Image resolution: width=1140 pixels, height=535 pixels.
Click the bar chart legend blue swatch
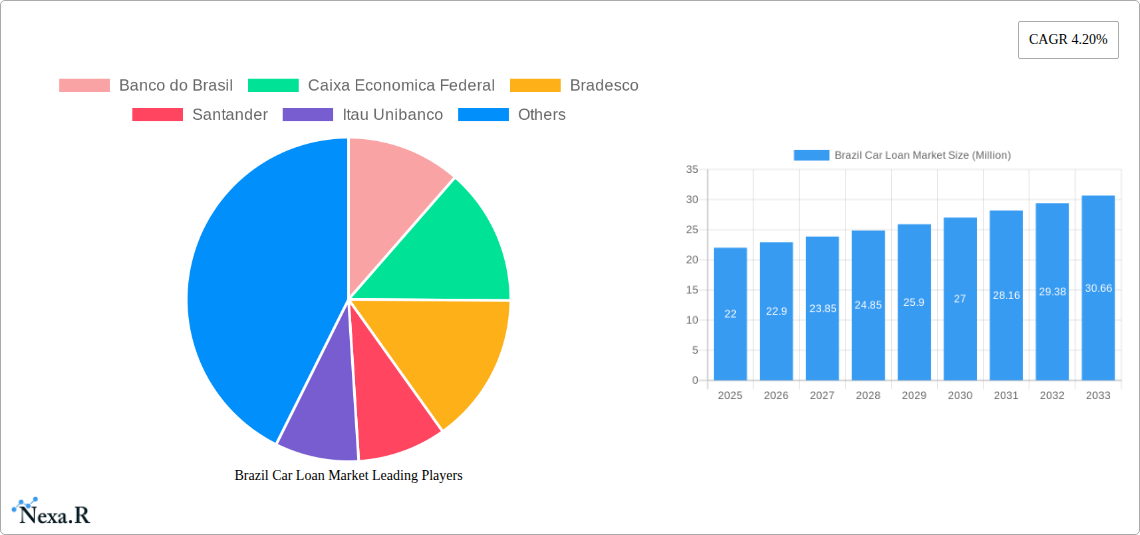point(811,156)
